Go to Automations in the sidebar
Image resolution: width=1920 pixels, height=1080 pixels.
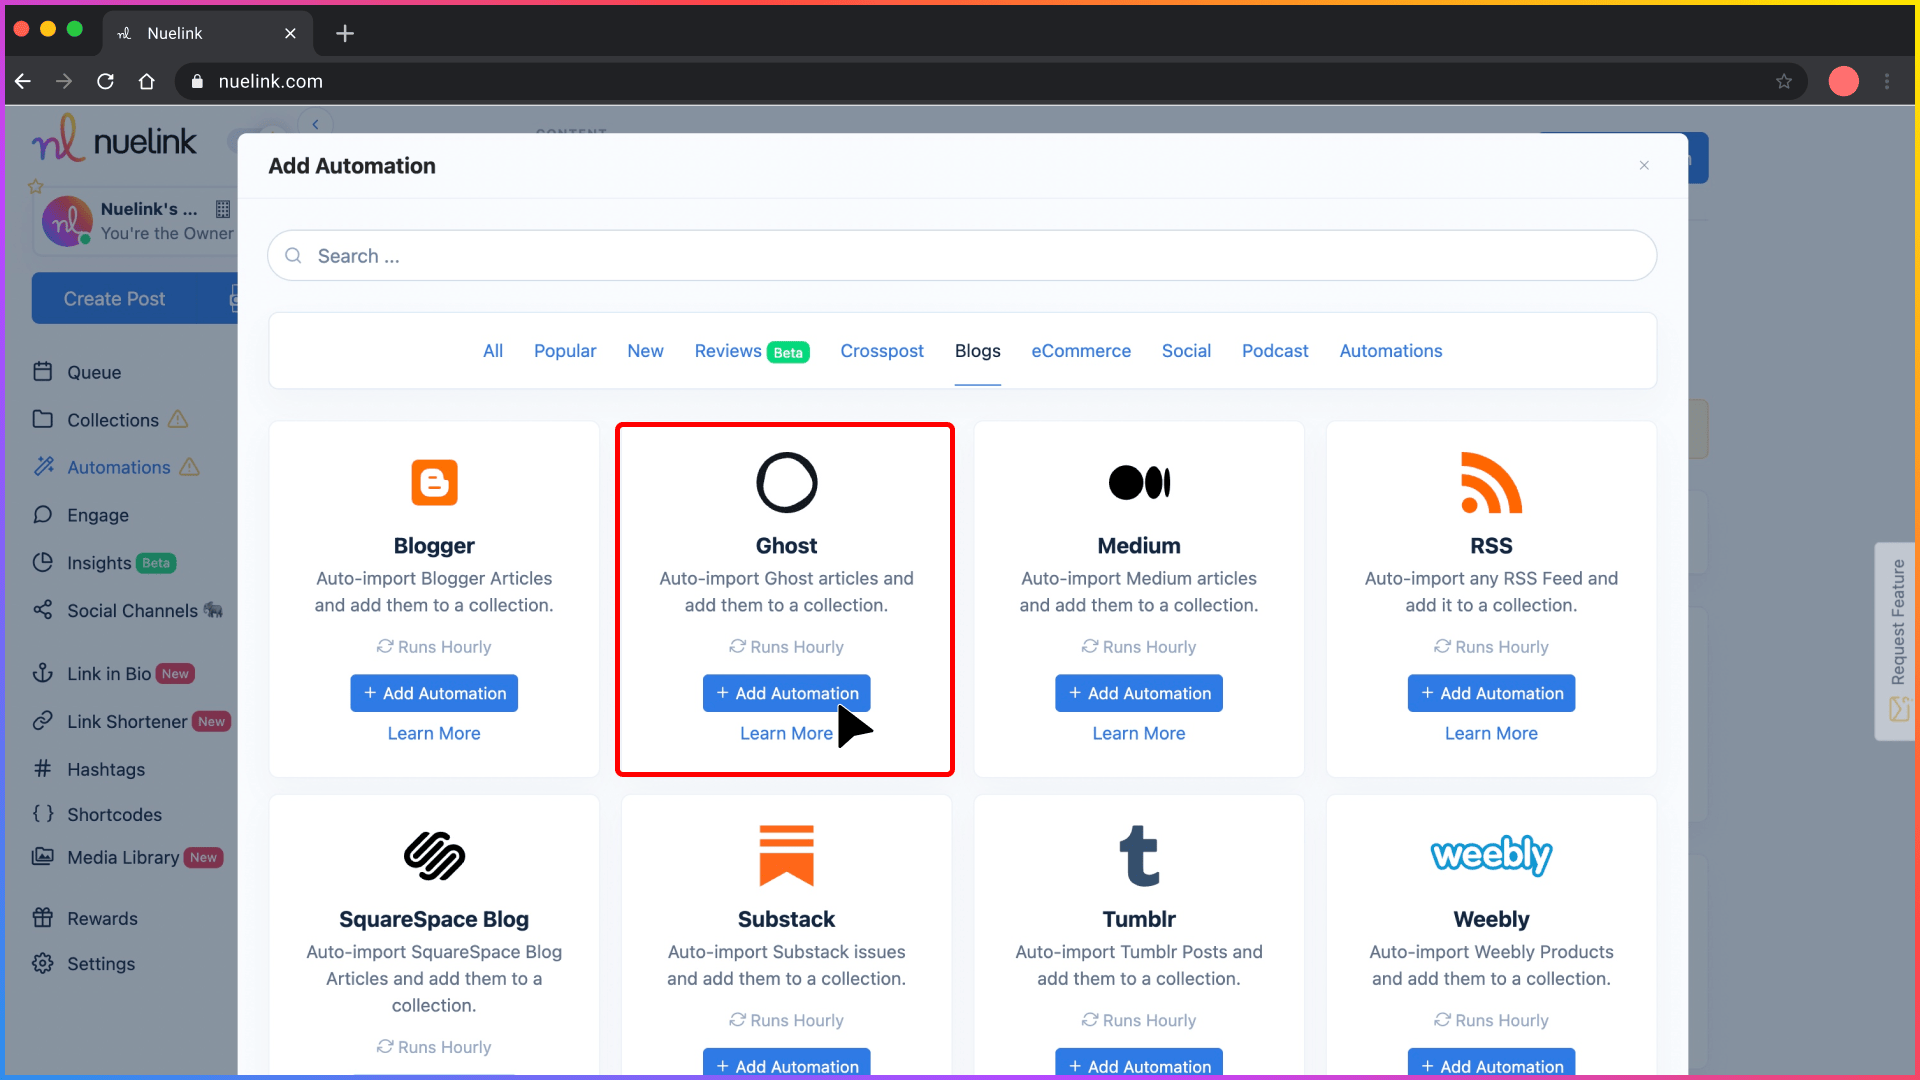[x=116, y=467]
